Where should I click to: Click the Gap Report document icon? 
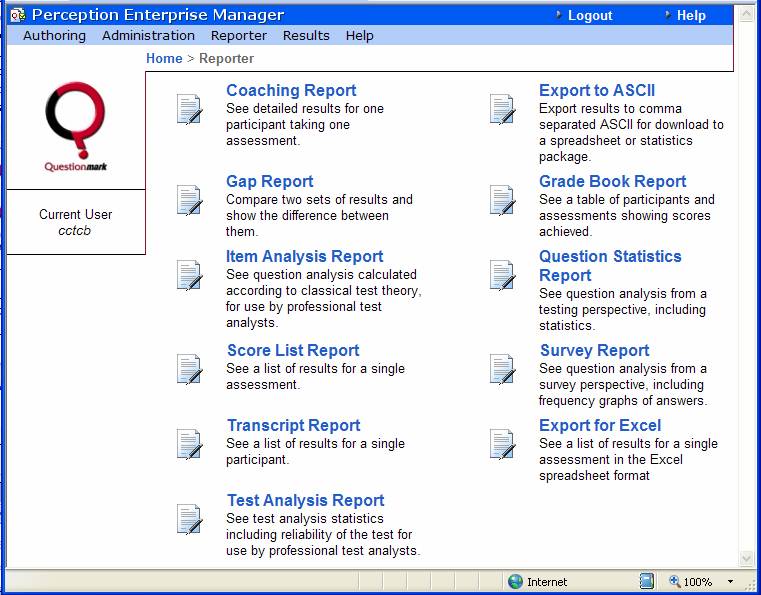(189, 200)
